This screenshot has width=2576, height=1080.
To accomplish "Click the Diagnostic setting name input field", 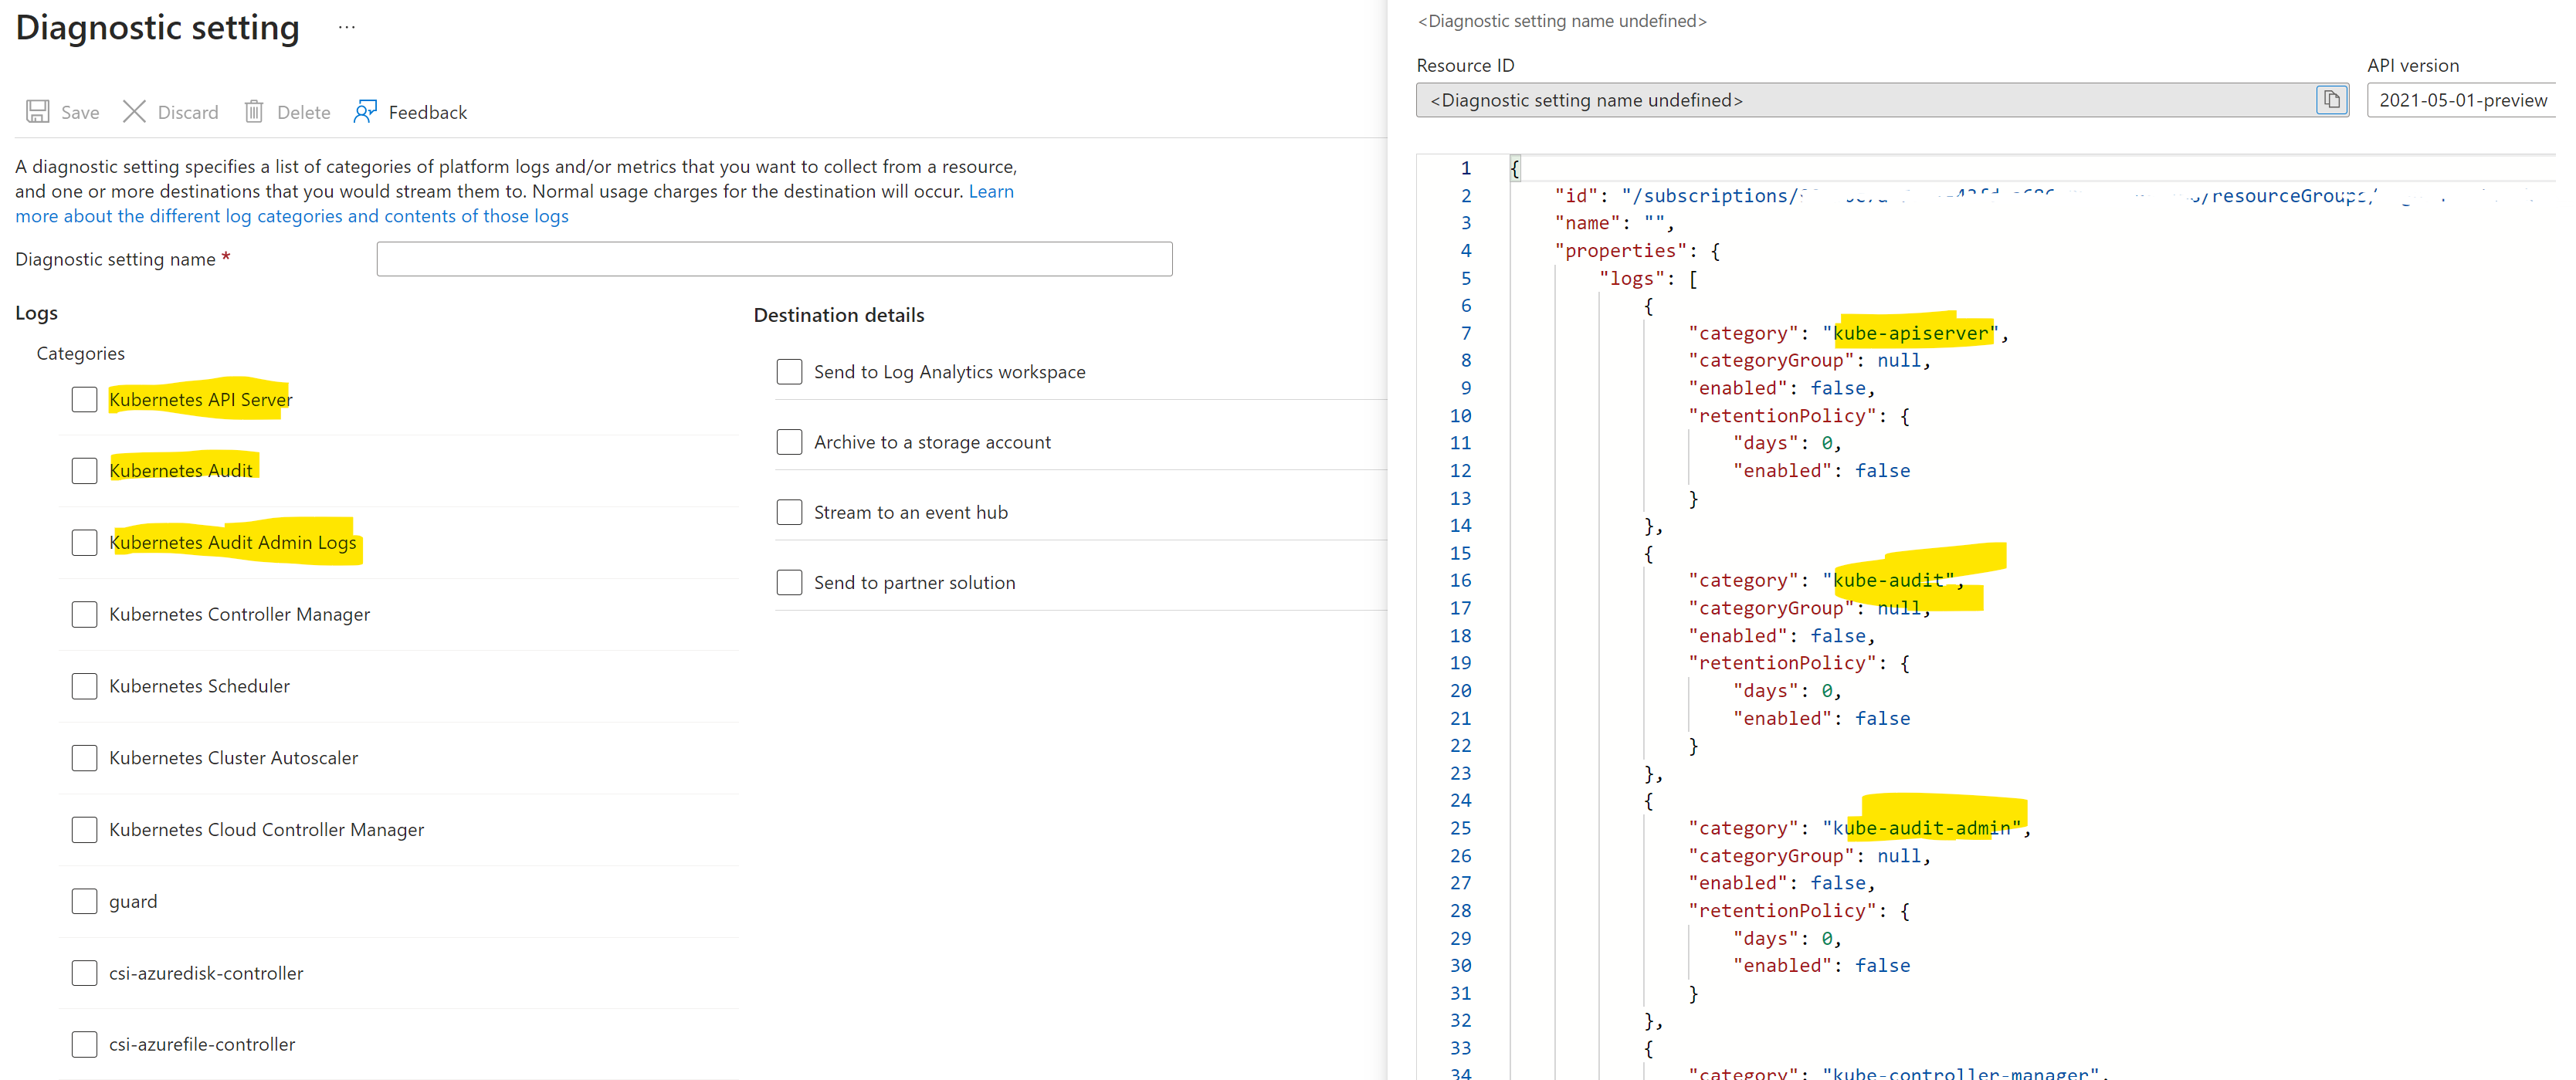I will [774, 259].
